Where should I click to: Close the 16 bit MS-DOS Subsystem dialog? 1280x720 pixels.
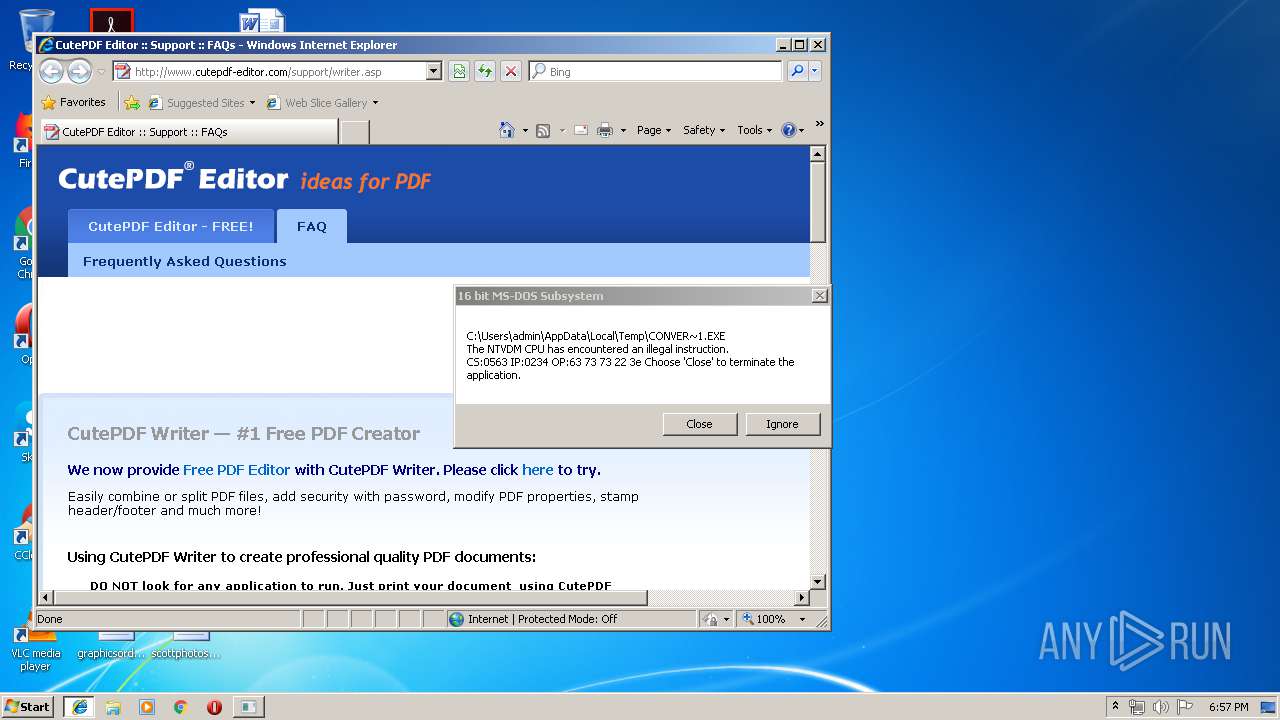[x=820, y=296]
